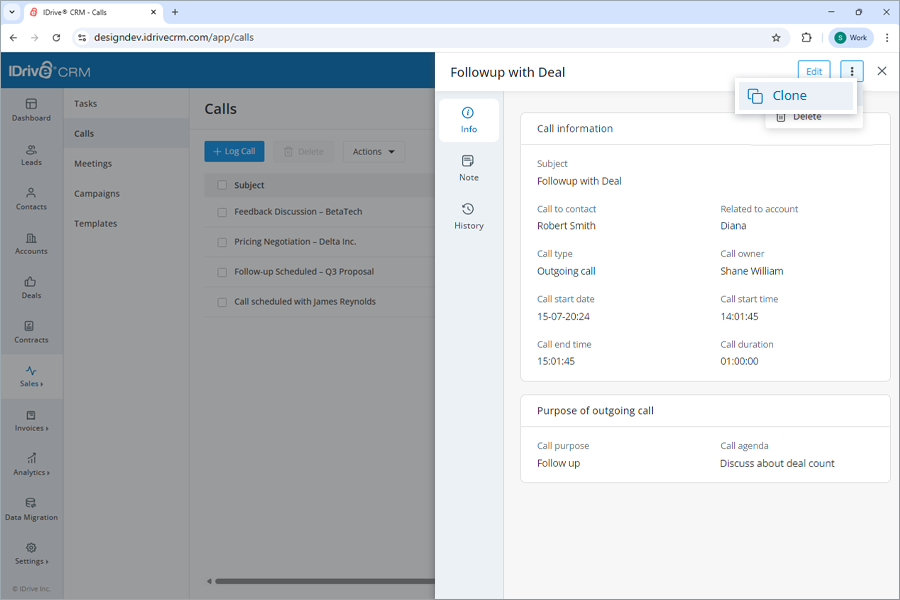Open the Deals sidebar icon
The width and height of the screenshot is (900, 600).
tap(31, 288)
